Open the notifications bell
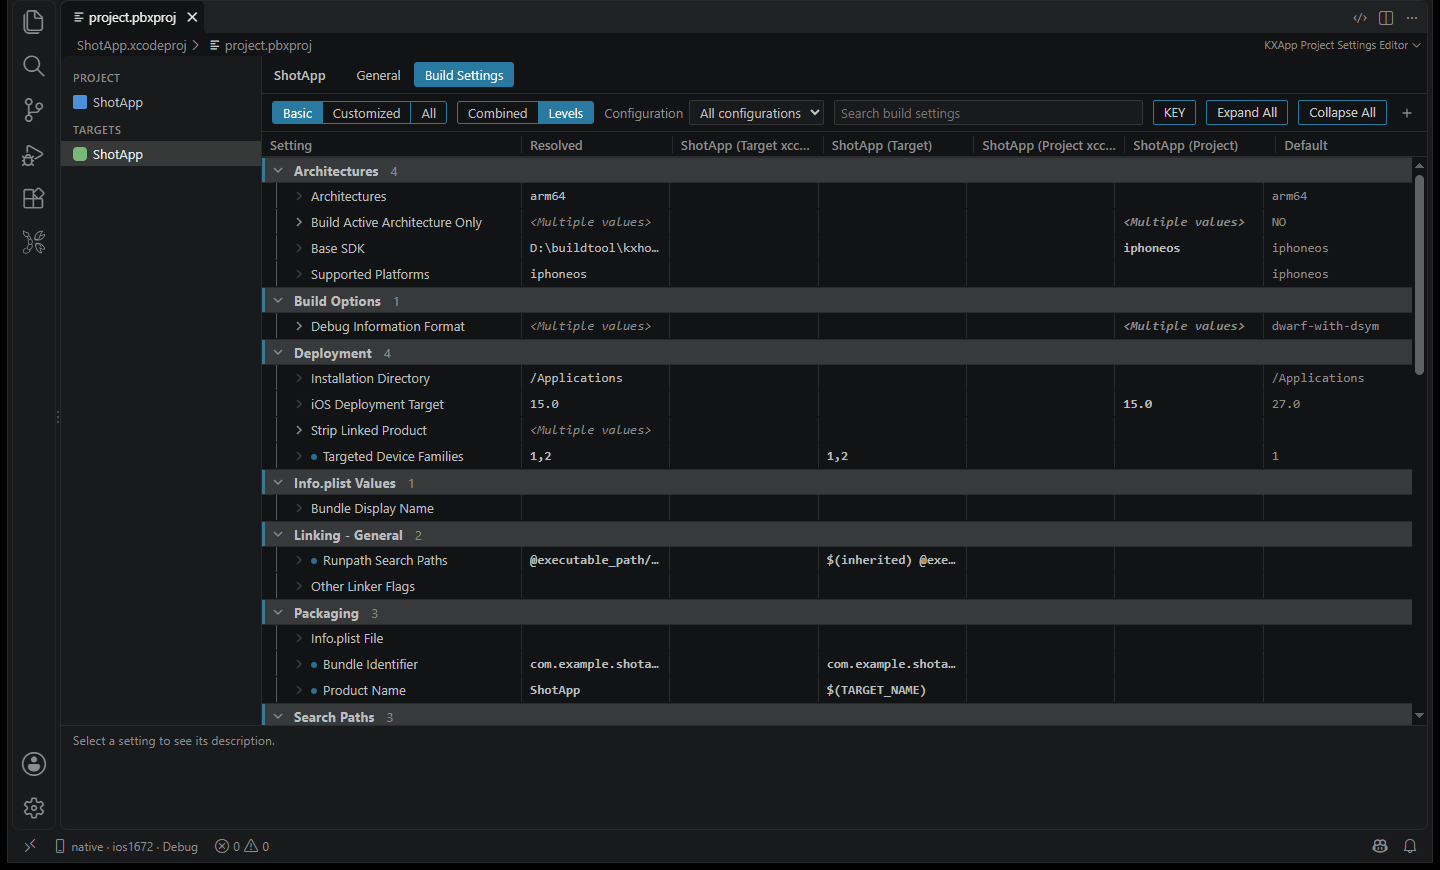Viewport: 1440px width, 870px height. click(x=1410, y=846)
